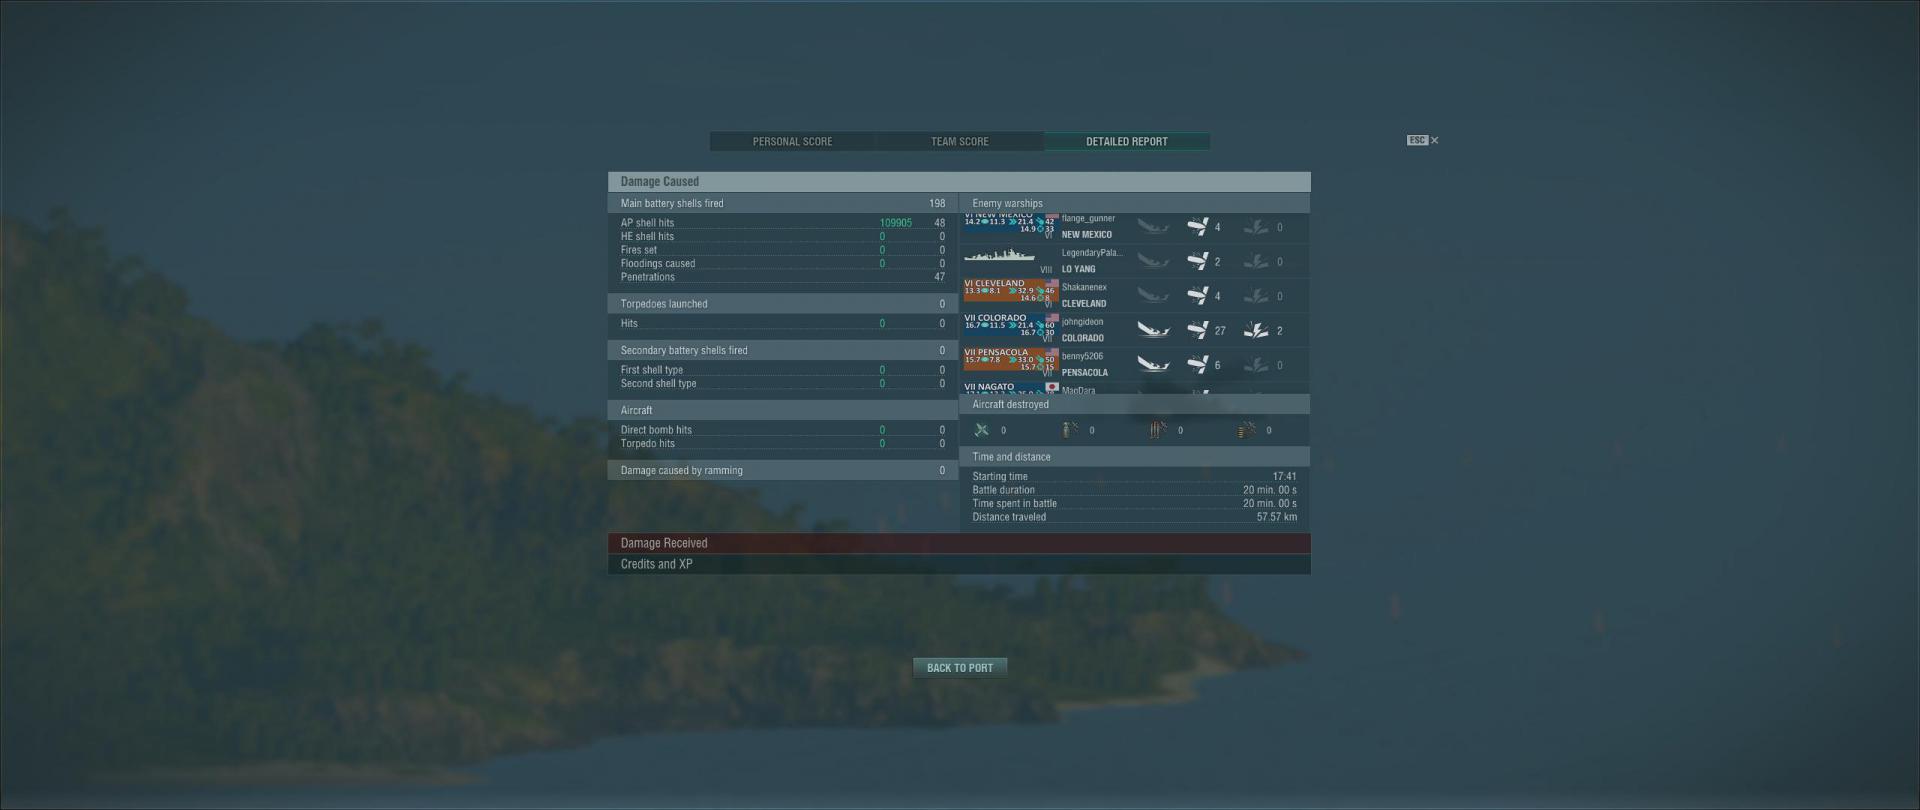Viewport: 1920px width, 810px height.
Task: Click the shell hits icon in Colorado row
Action: (x=1197, y=330)
